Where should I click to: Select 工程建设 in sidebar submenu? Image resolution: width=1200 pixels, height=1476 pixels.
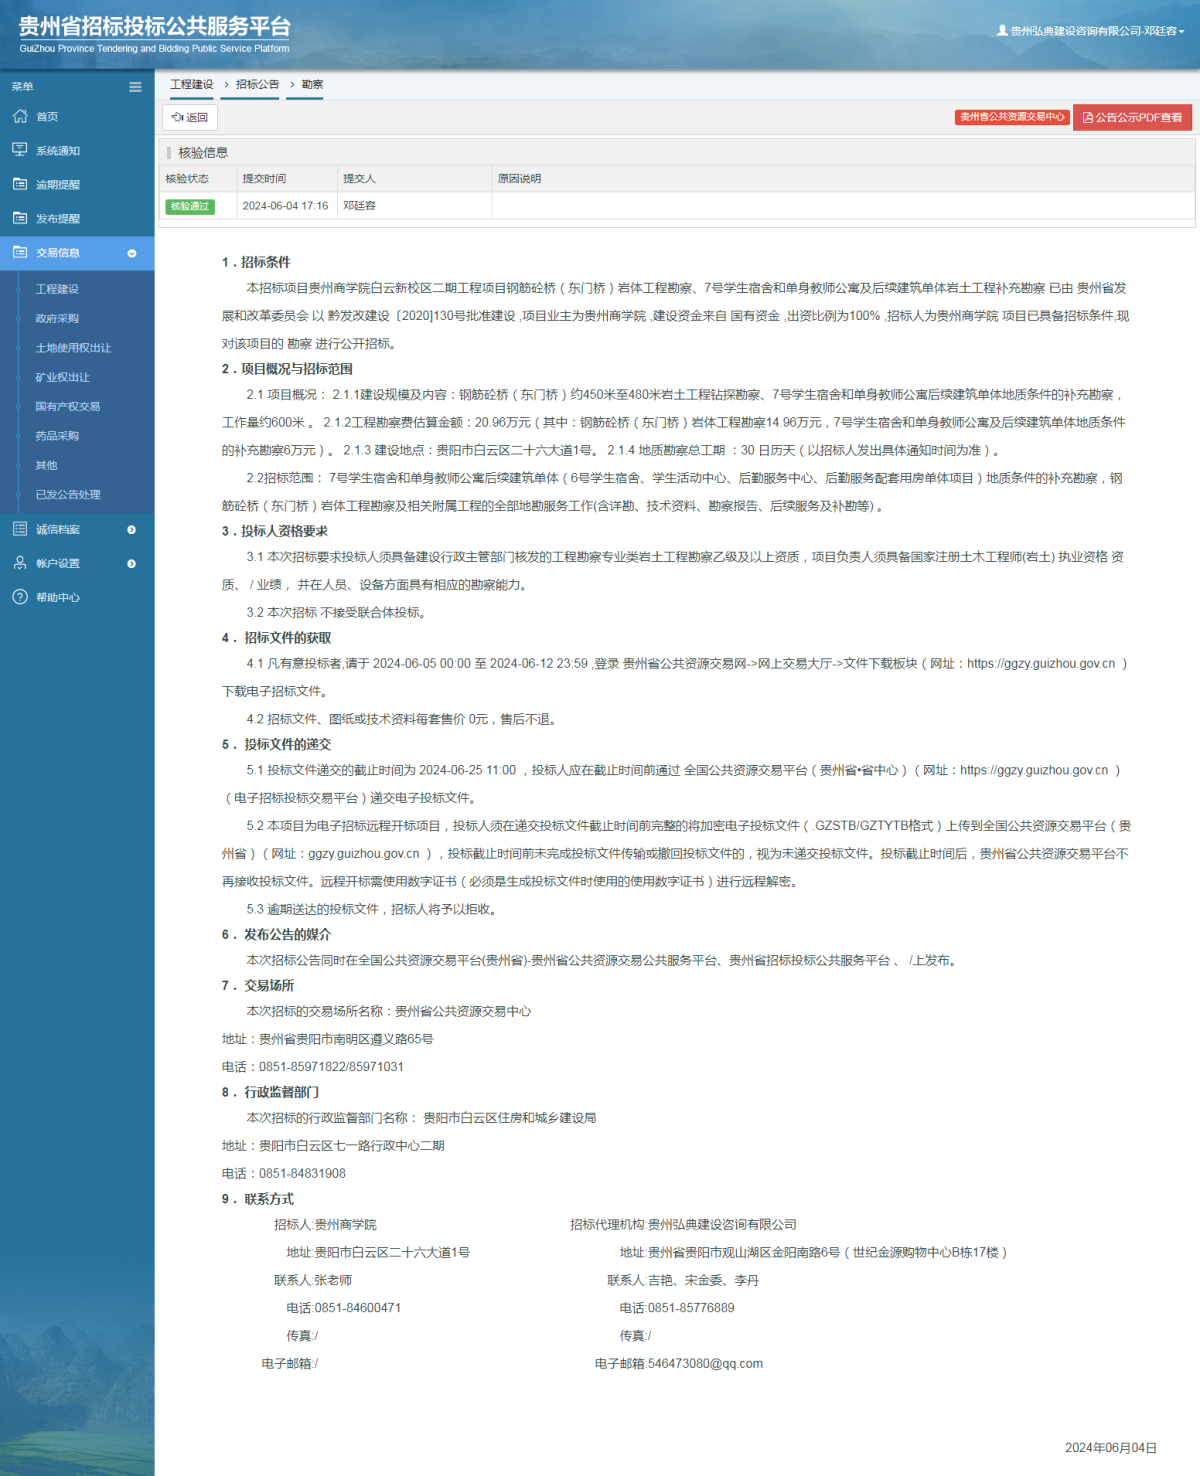click(x=57, y=289)
